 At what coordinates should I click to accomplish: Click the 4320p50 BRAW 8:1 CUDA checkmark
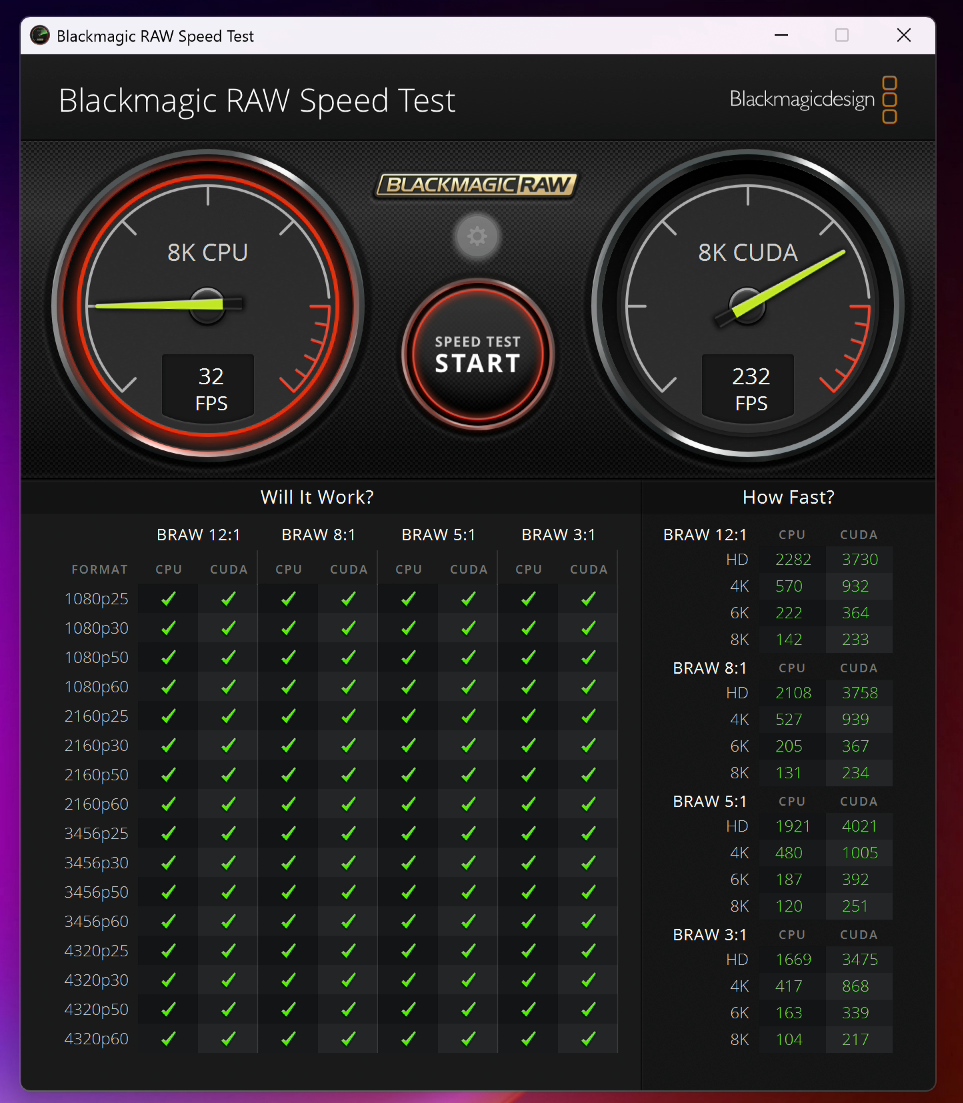pyautogui.click(x=348, y=1009)
